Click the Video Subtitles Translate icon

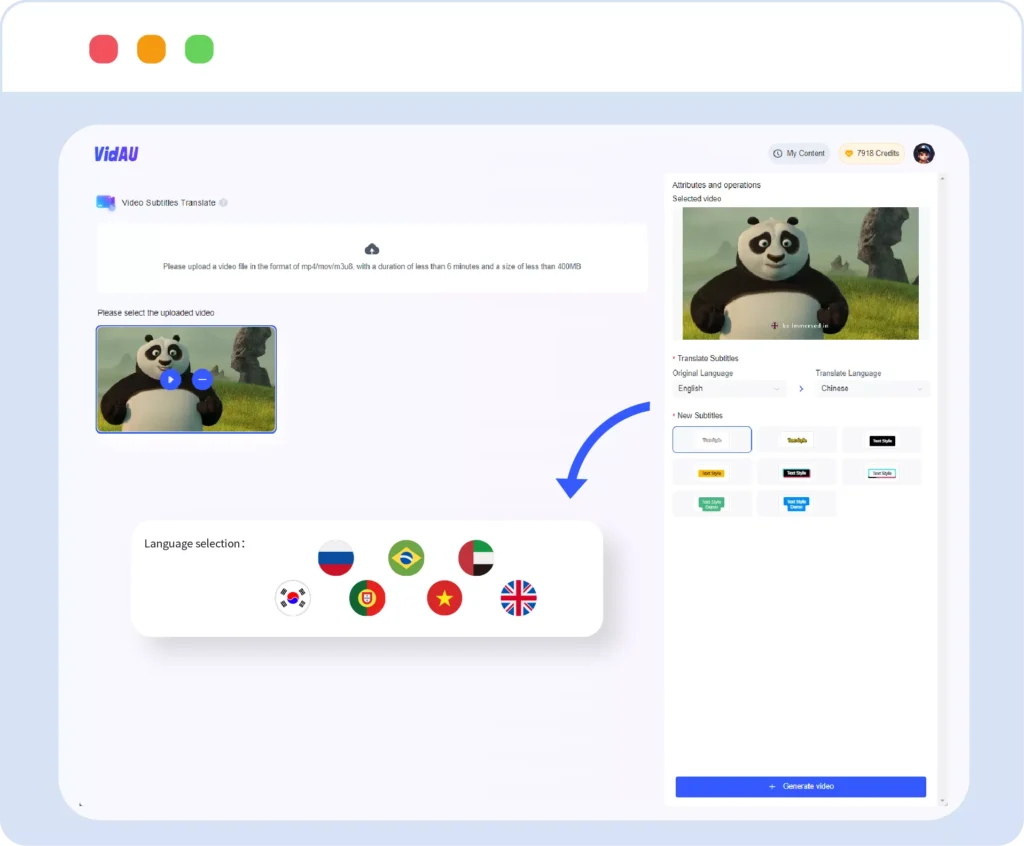click(x=105, y=203)
